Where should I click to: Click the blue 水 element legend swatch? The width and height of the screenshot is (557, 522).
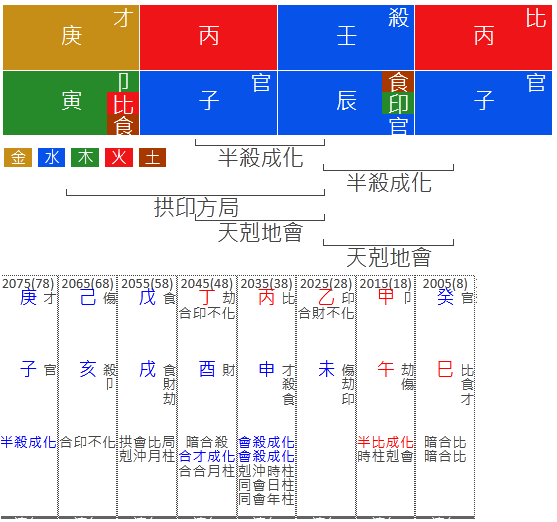click(52, 157)
